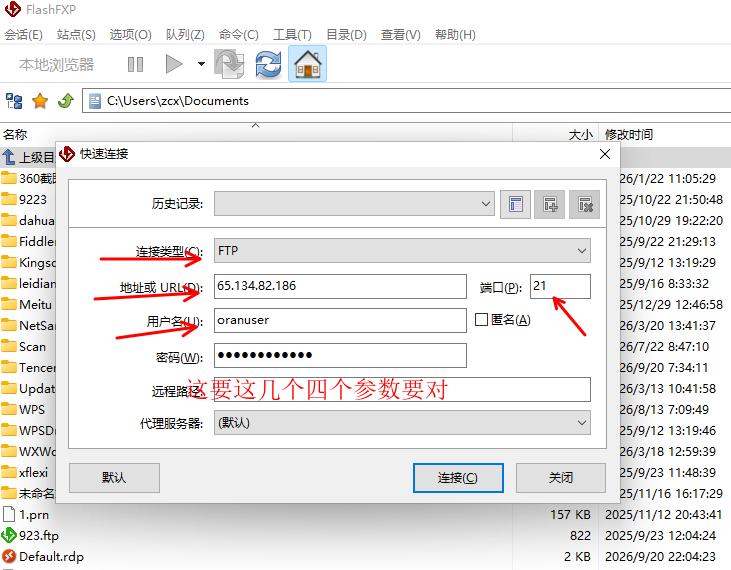
Task: Click the play/start queue toolbar icon
Action: [174, 64]
